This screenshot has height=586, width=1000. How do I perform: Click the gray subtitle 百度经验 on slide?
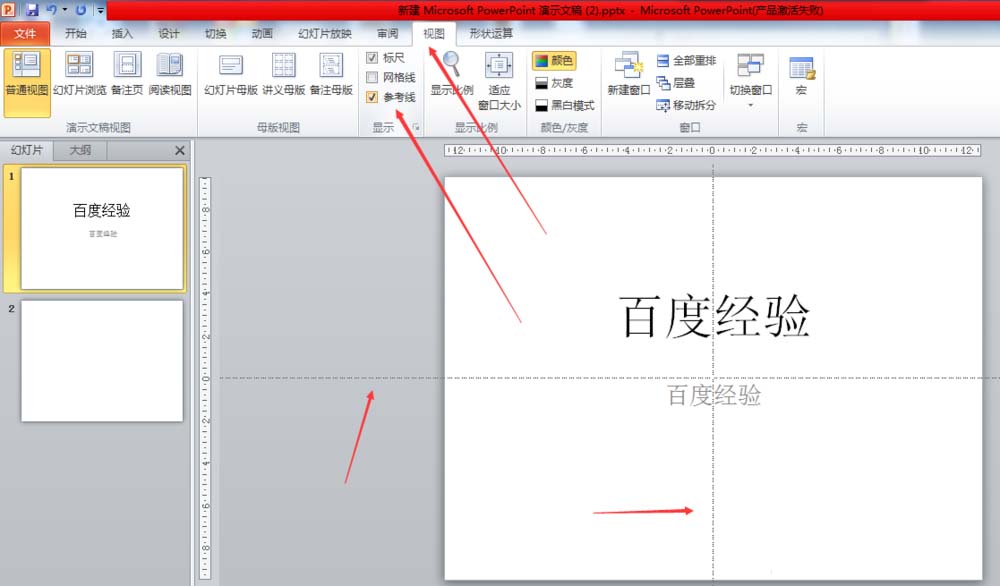point(714,395)
